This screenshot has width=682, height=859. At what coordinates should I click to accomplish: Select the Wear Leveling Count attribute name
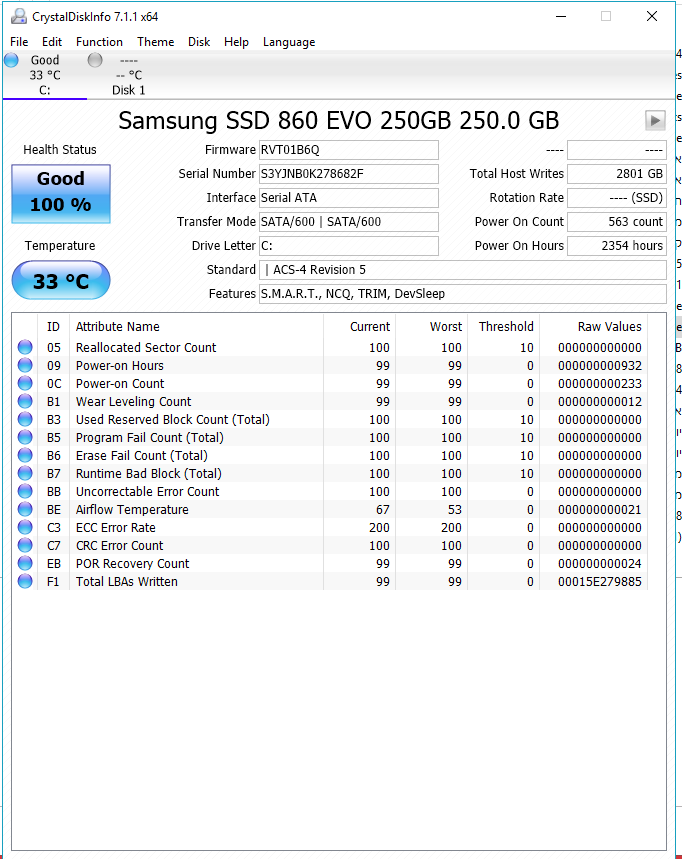[133, 402]
